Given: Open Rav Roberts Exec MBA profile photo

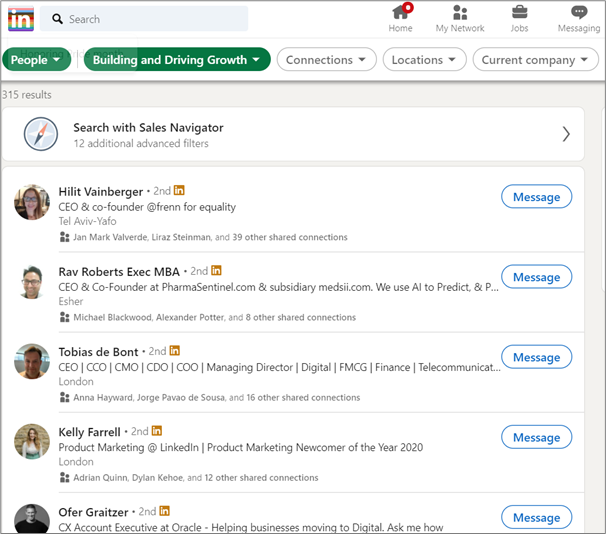Looking at the screenshot, I should pyautogui.click(x=32, y=282).
